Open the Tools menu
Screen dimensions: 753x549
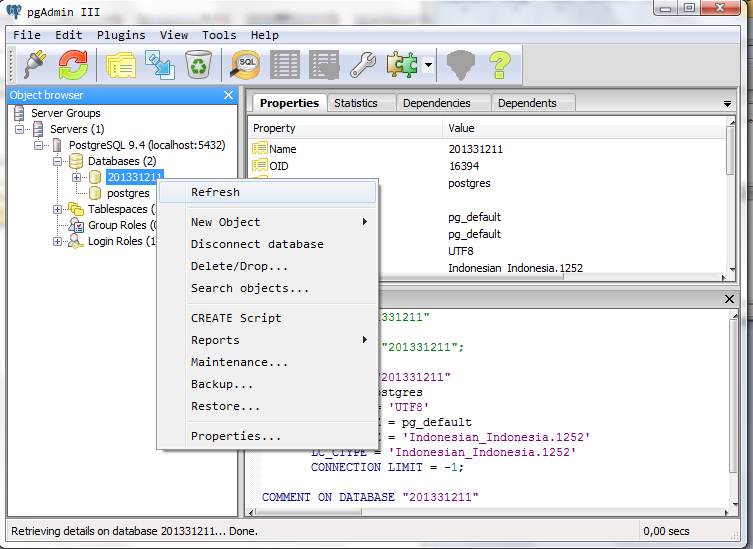coord(219,35)
